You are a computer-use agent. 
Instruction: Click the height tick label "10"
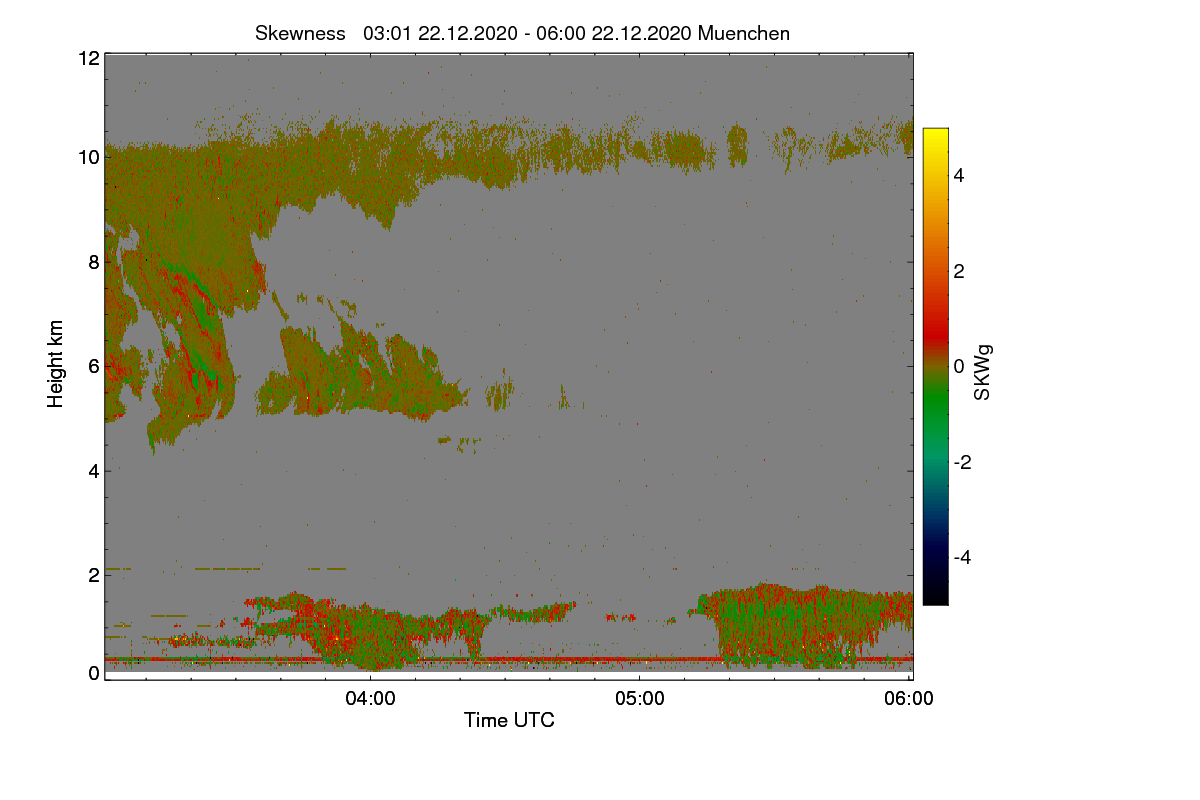(88, 157)
